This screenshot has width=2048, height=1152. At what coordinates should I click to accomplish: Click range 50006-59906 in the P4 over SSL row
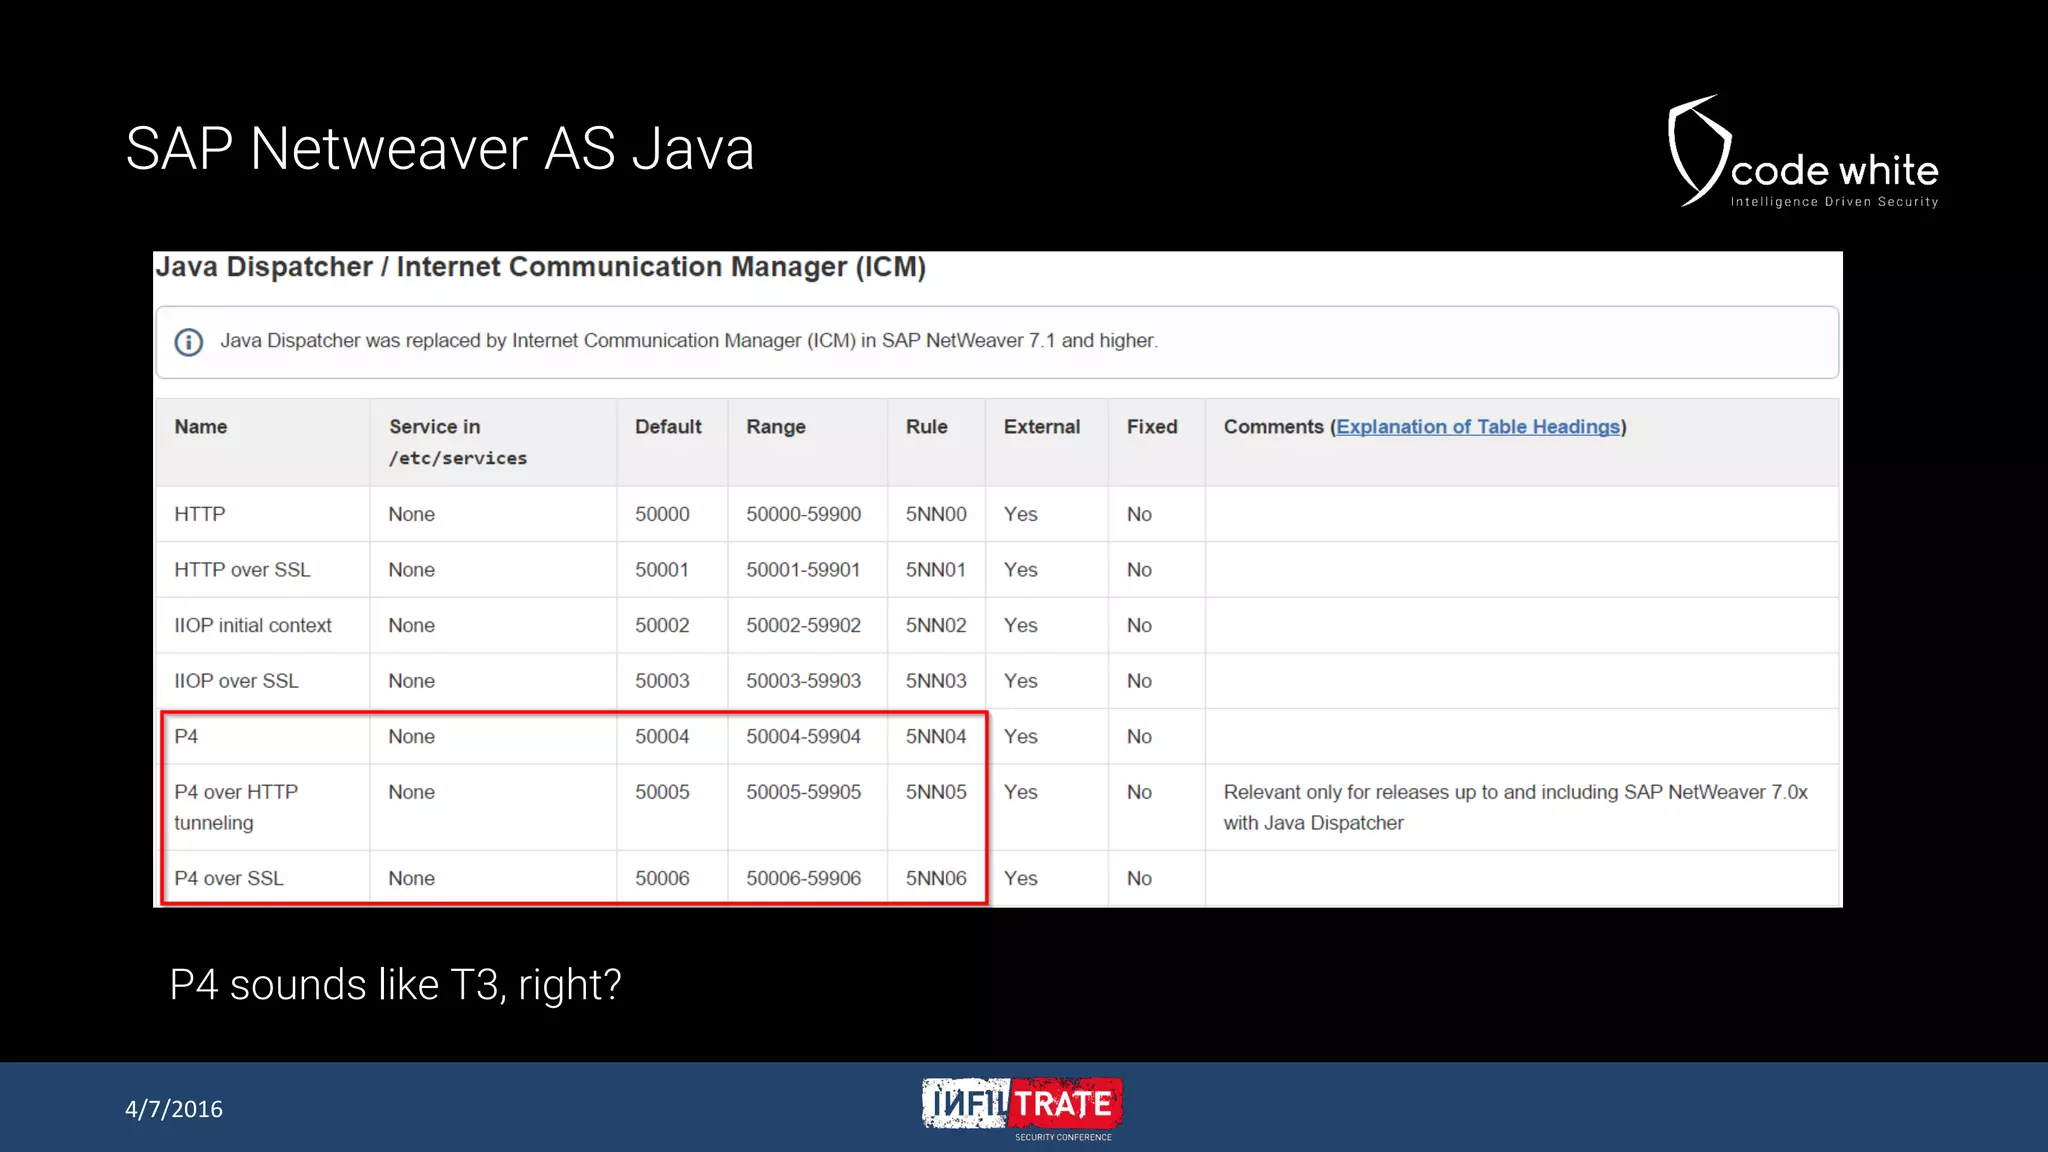click(x=803, y=878)
